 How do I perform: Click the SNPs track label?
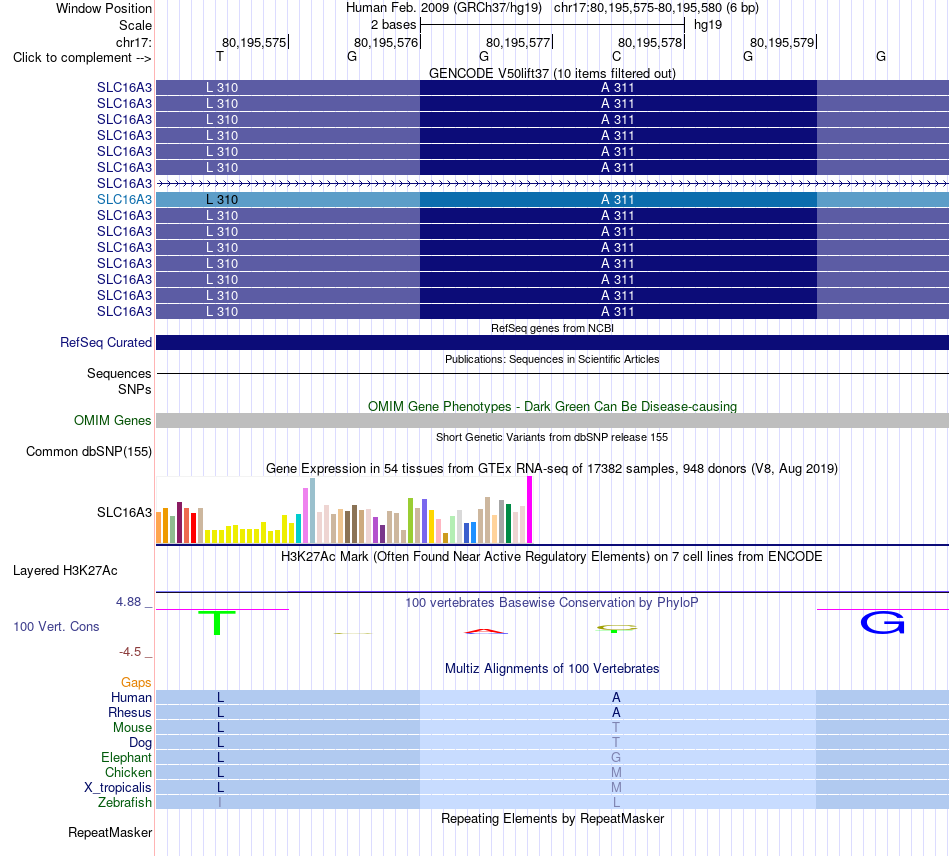tap(135, 389)
